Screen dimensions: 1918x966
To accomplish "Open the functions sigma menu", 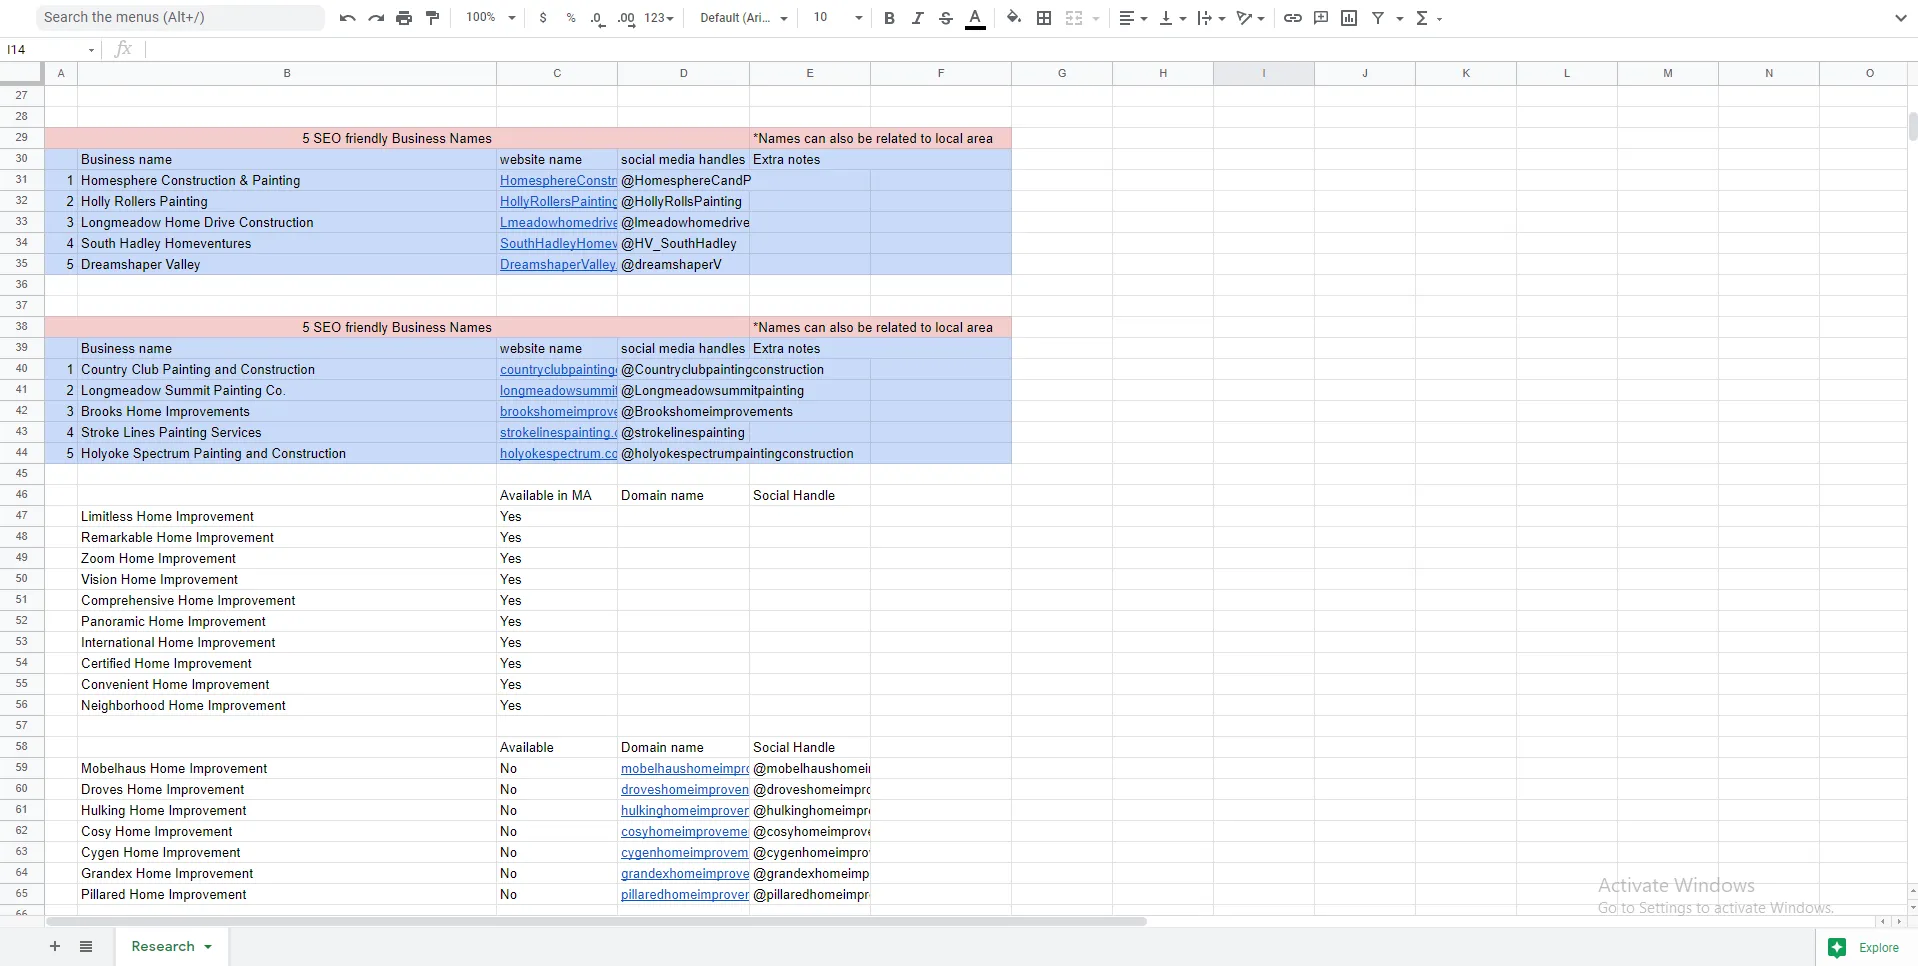I will pyautogui.click(x=1428, y=18).
